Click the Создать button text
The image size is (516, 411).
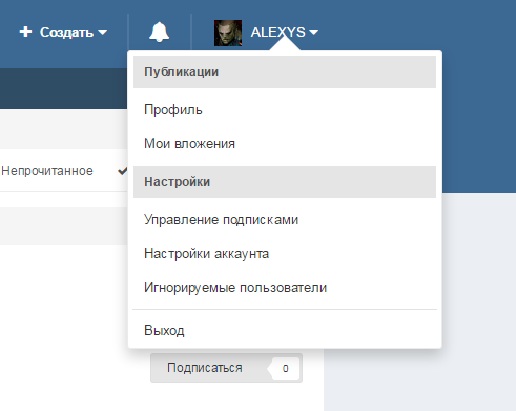coord(66,32)
